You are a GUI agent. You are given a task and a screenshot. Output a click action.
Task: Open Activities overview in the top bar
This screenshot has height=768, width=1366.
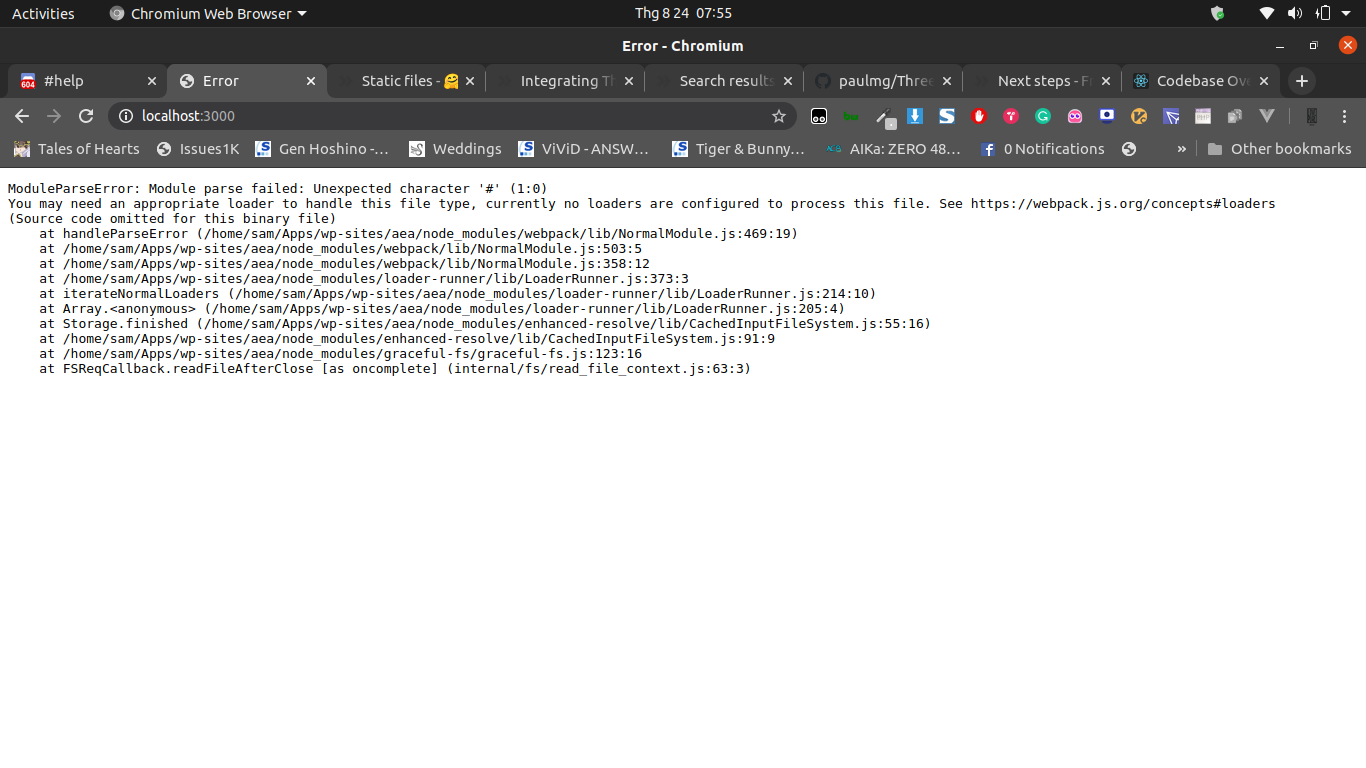pyautogui.click(x=43, y=14)
